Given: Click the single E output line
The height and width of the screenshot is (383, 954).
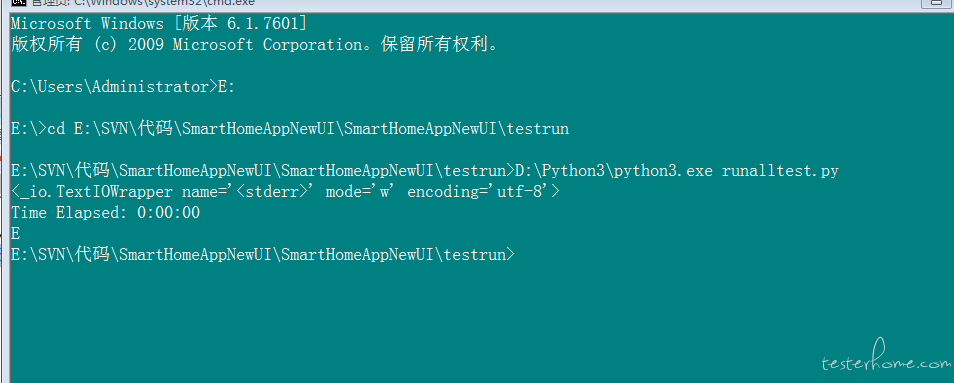Looking at the screenshot, I should pos(15,233).
